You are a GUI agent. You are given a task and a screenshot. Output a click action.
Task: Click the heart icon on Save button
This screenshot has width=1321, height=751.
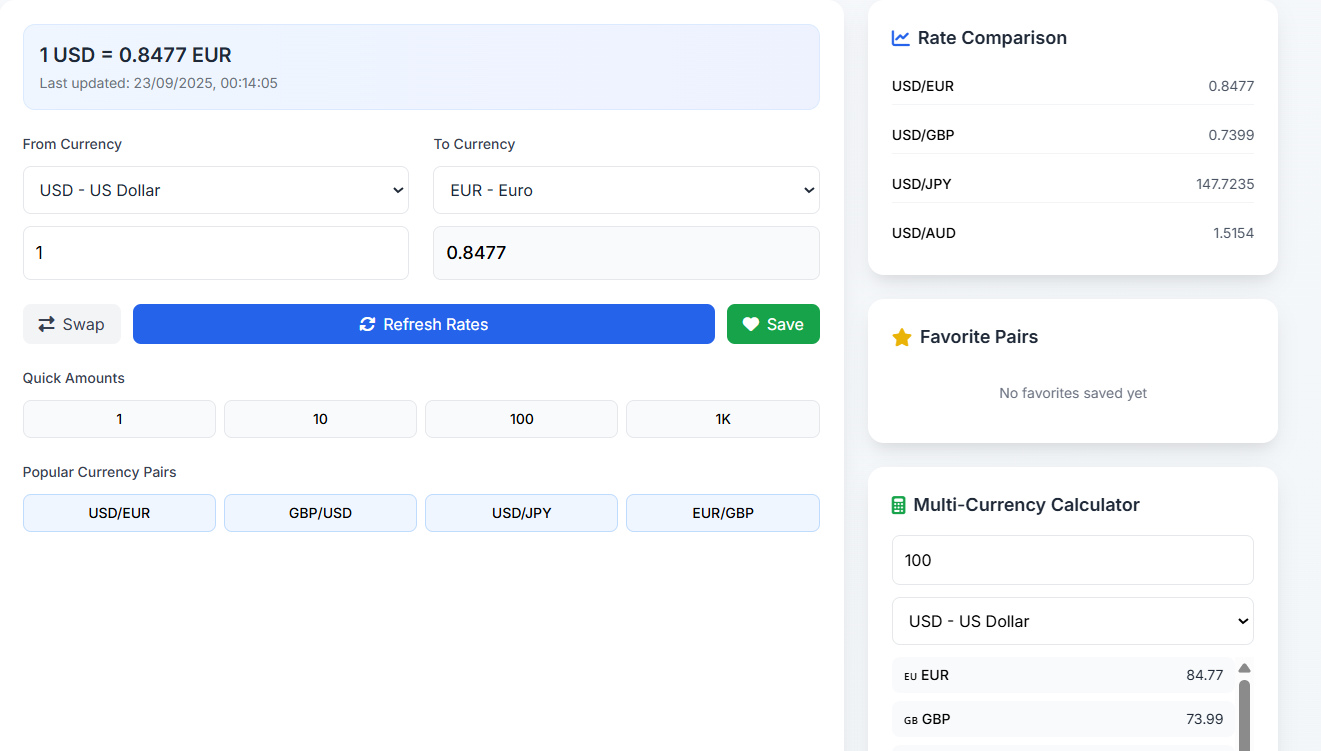click(x=751, y=324)
